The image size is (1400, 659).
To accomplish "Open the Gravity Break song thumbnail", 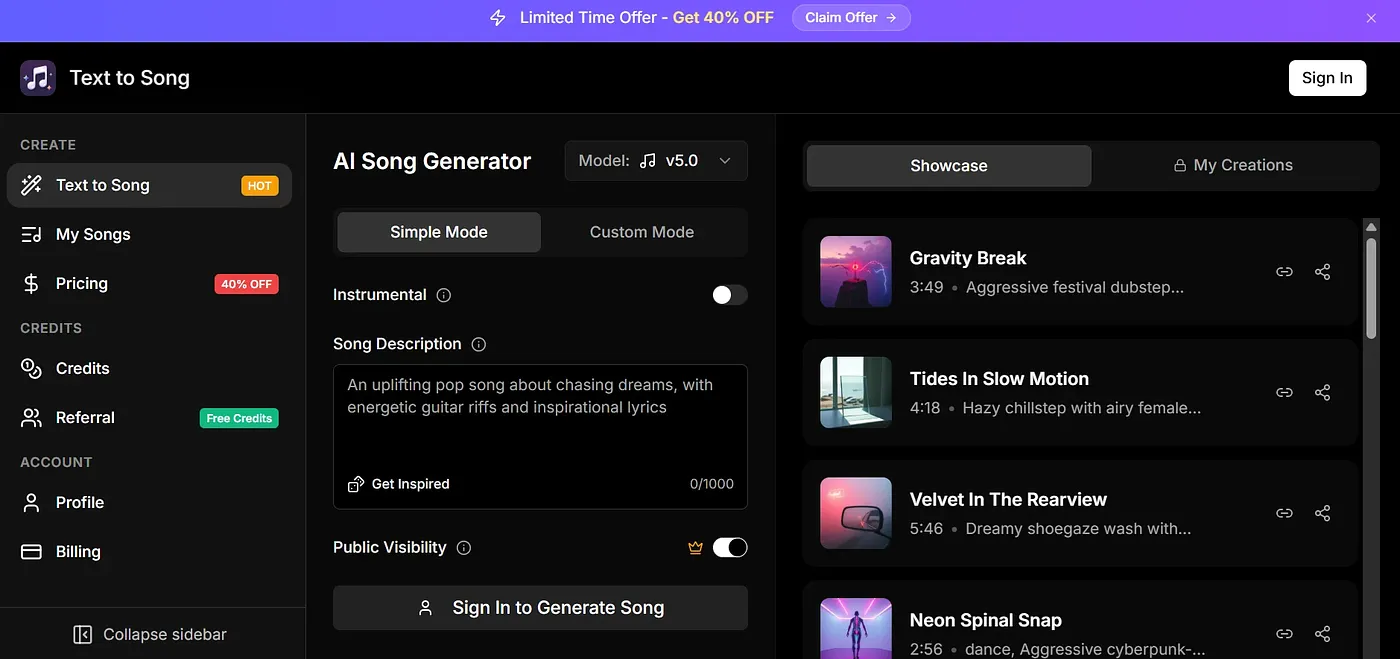I will tap(856, 271).
